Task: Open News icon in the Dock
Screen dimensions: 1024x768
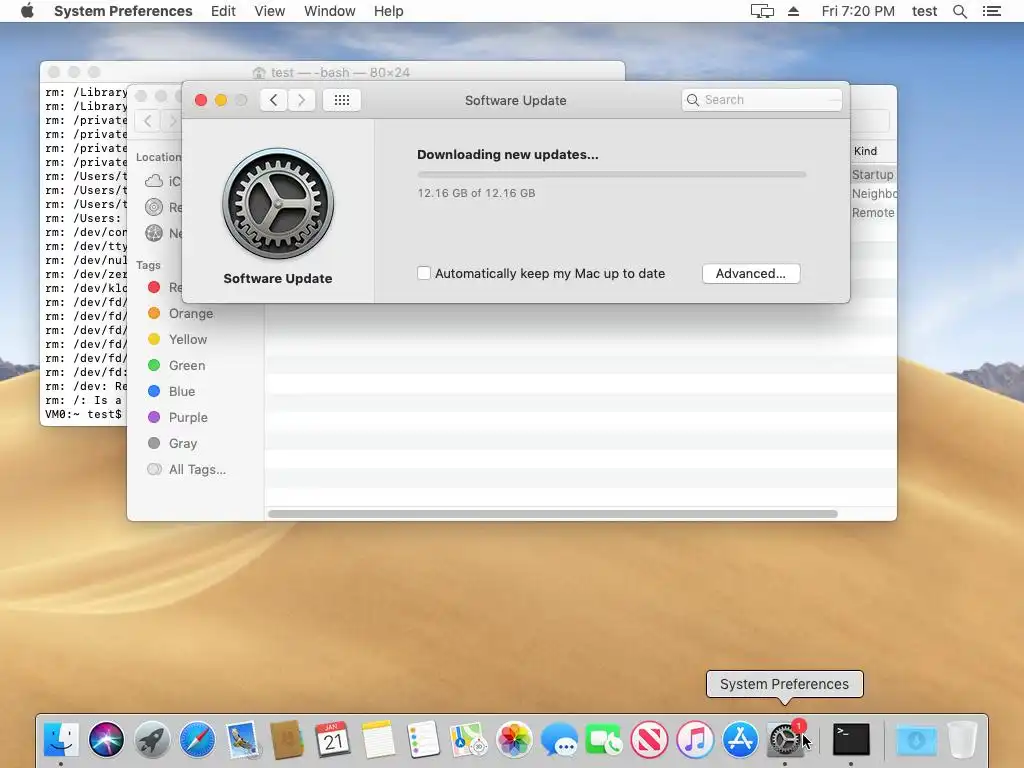Action: pos(649,739)
